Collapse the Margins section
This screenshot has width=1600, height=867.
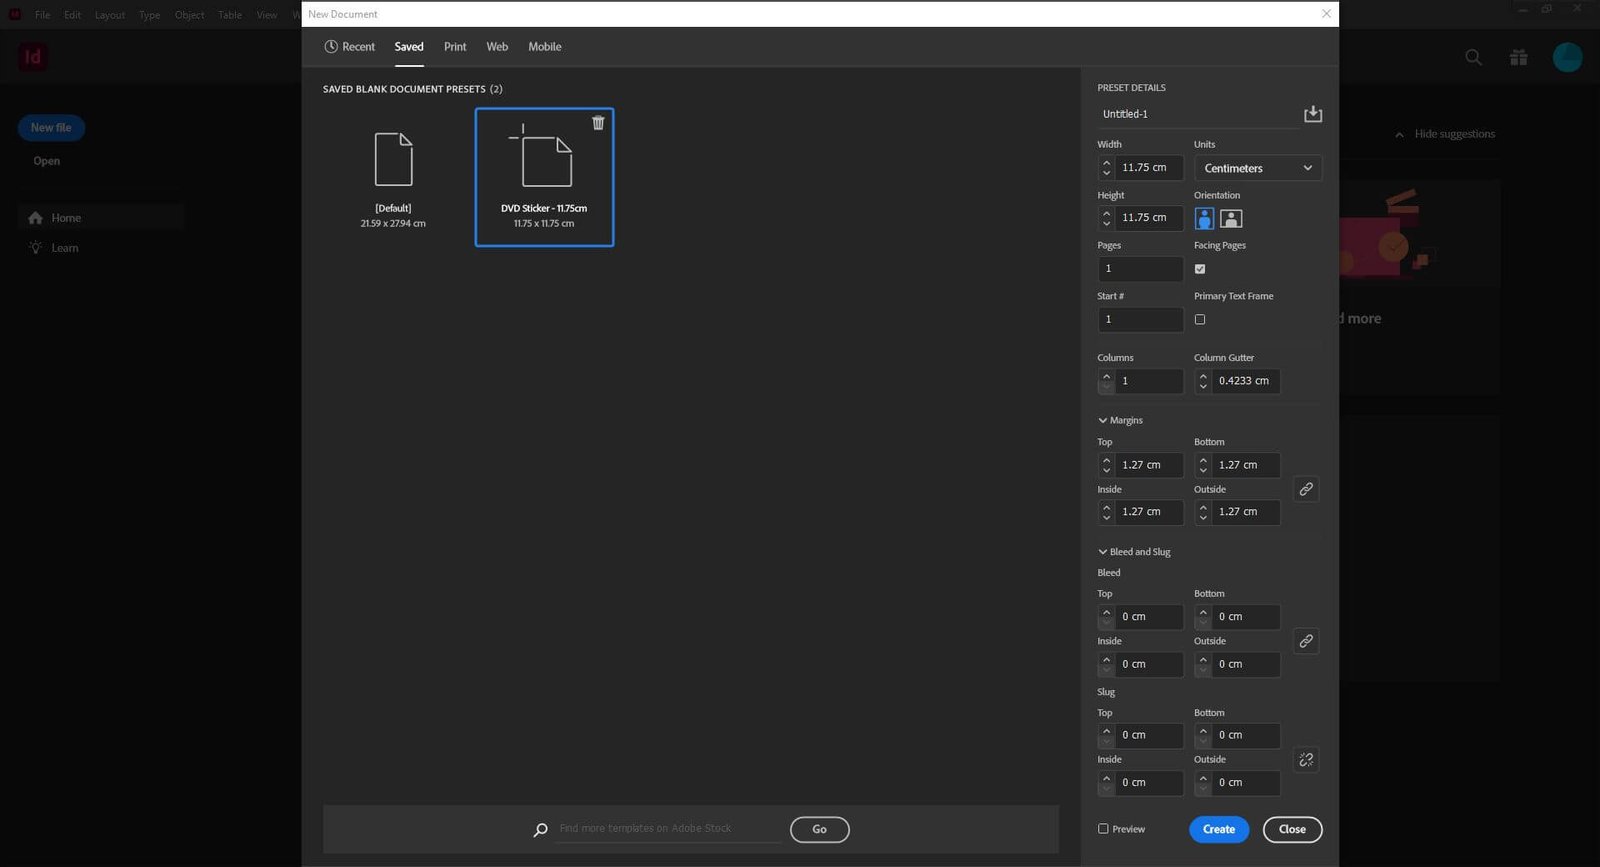point(1120,420)
